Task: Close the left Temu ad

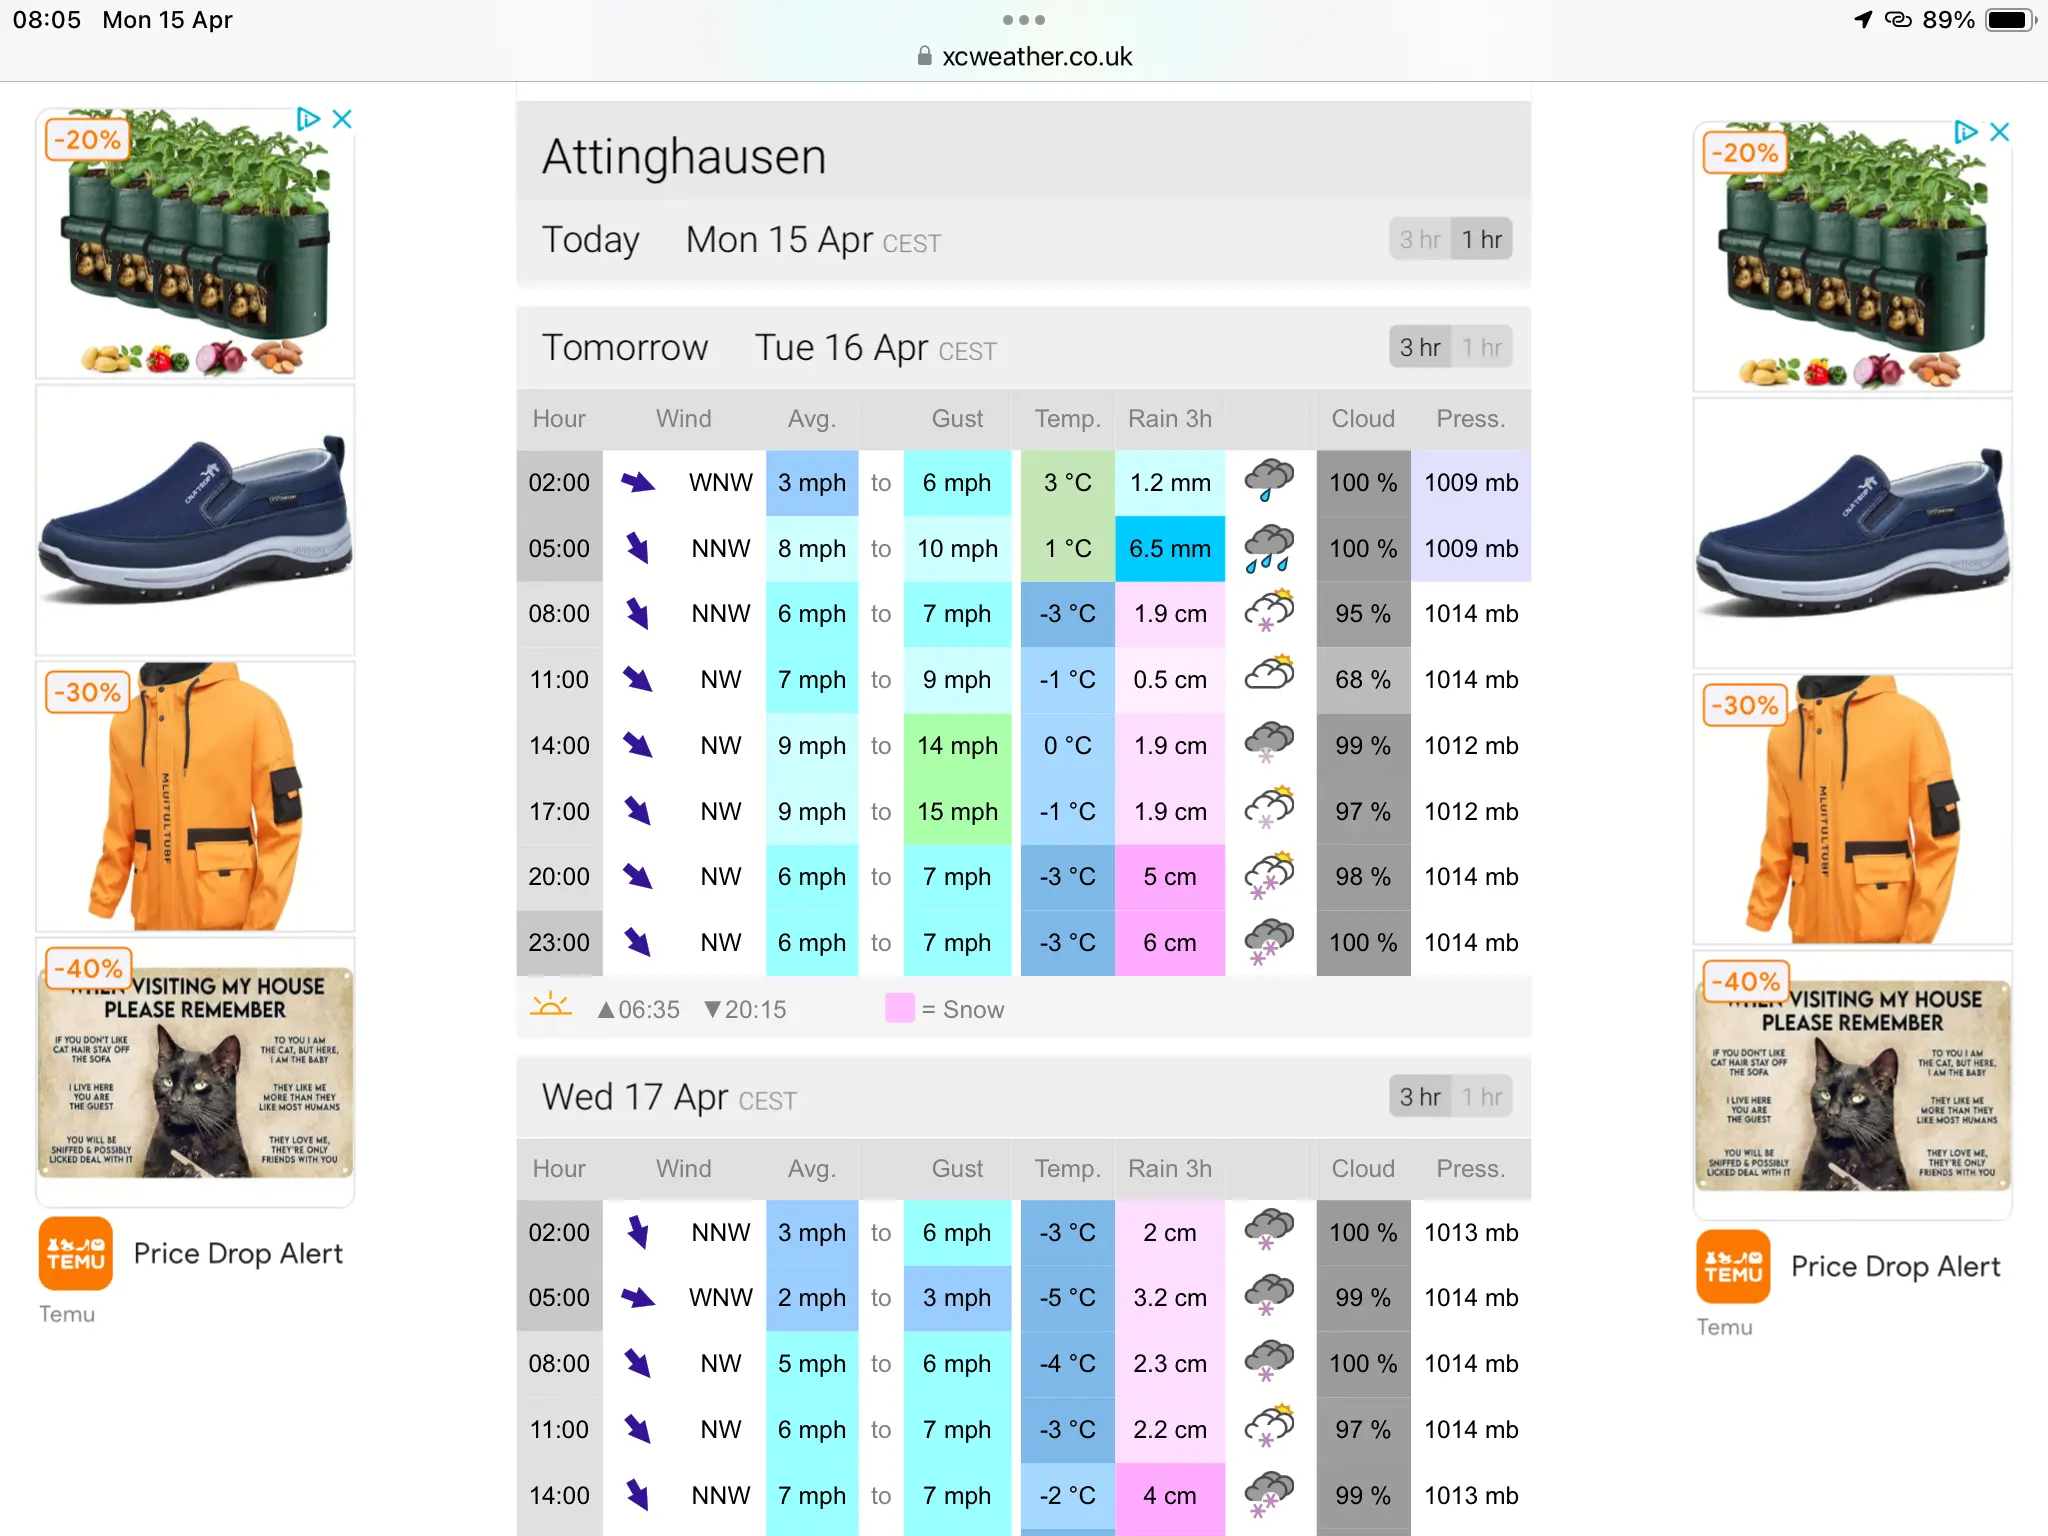Action: [342, 119]
